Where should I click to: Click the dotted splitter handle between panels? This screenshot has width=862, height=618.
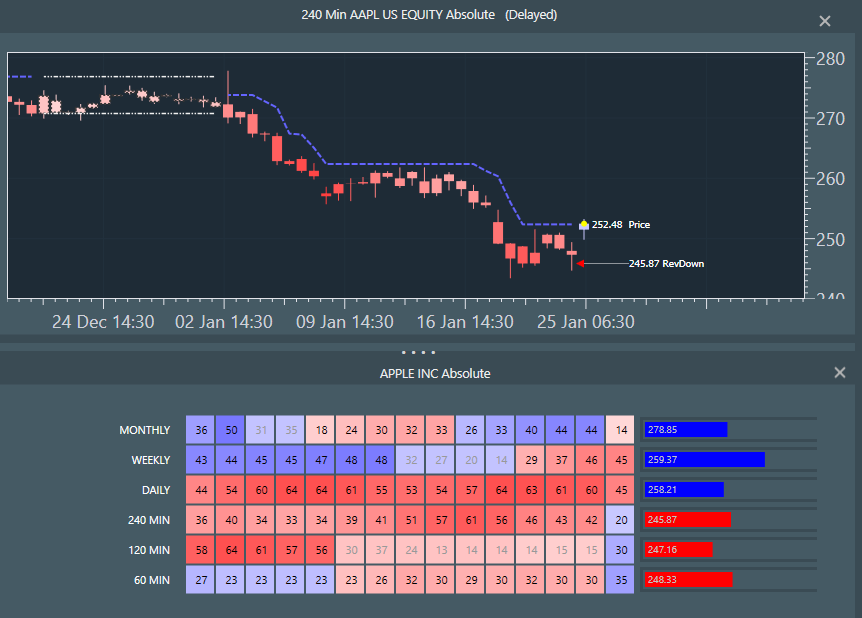click(418, 352)
